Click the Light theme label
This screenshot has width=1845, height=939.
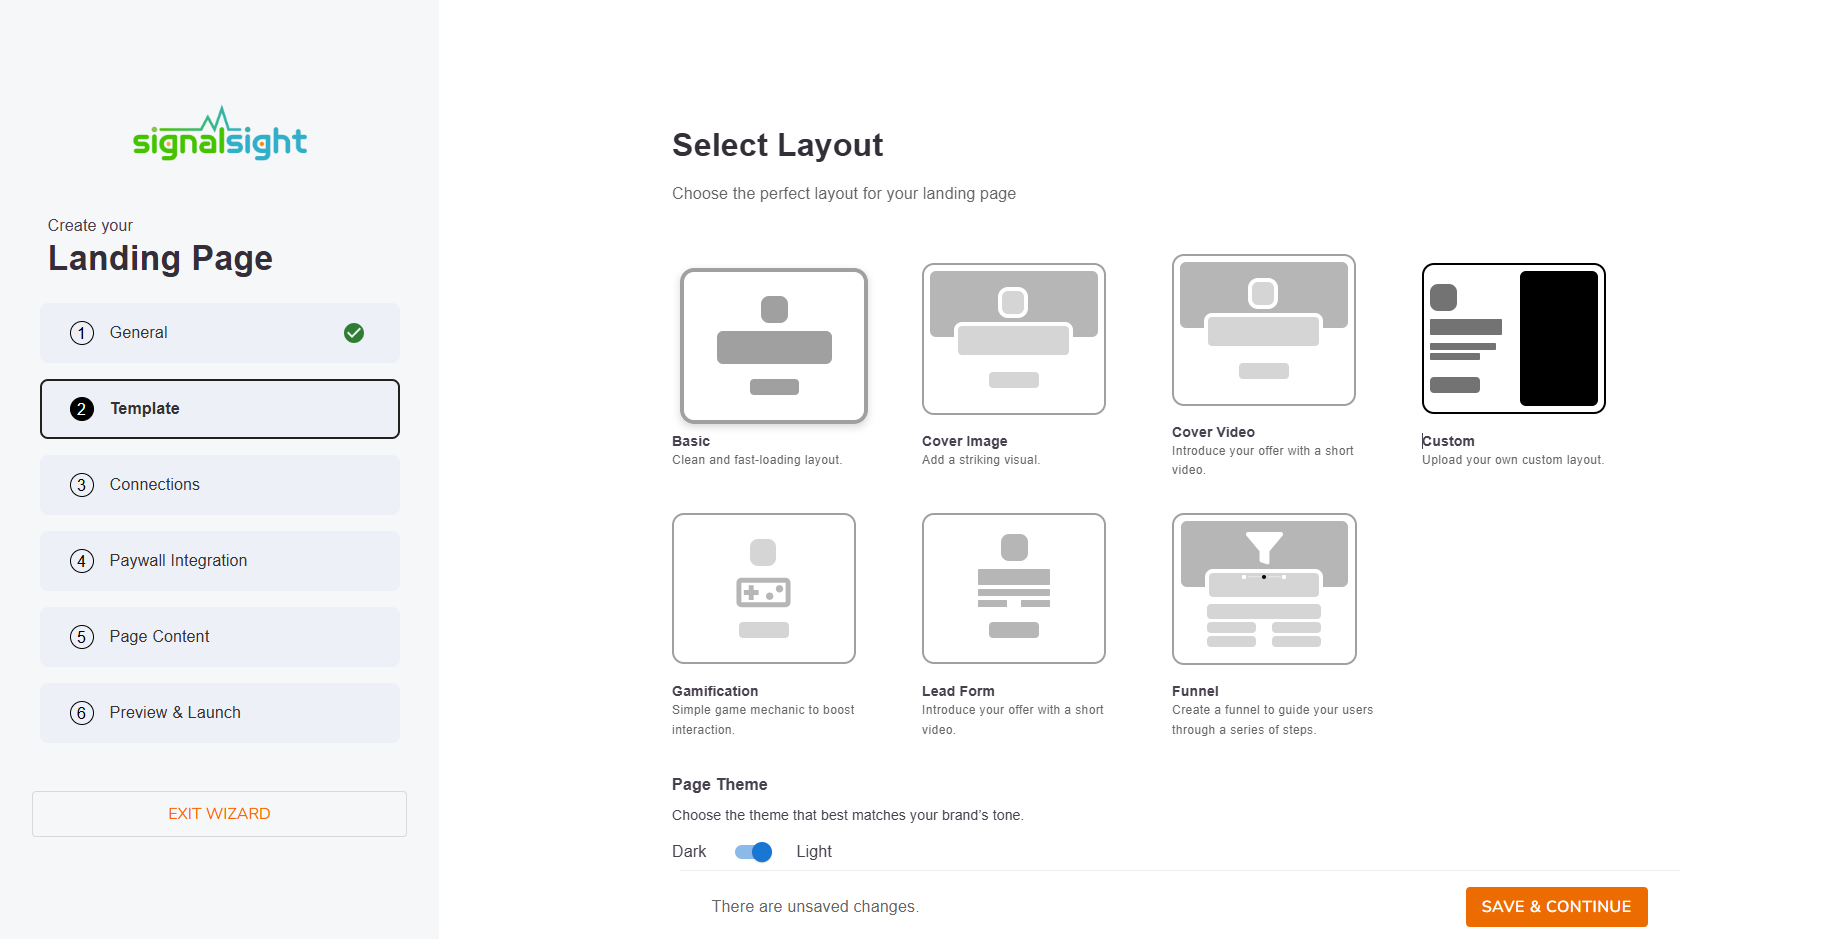pos(814,852)
